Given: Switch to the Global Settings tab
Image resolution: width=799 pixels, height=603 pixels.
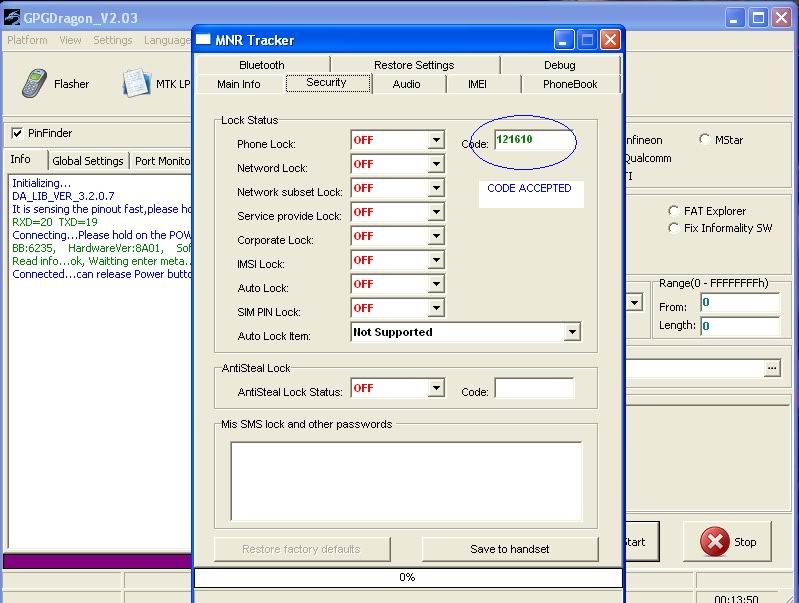Looking at the screenshot, I should [88, 161].
